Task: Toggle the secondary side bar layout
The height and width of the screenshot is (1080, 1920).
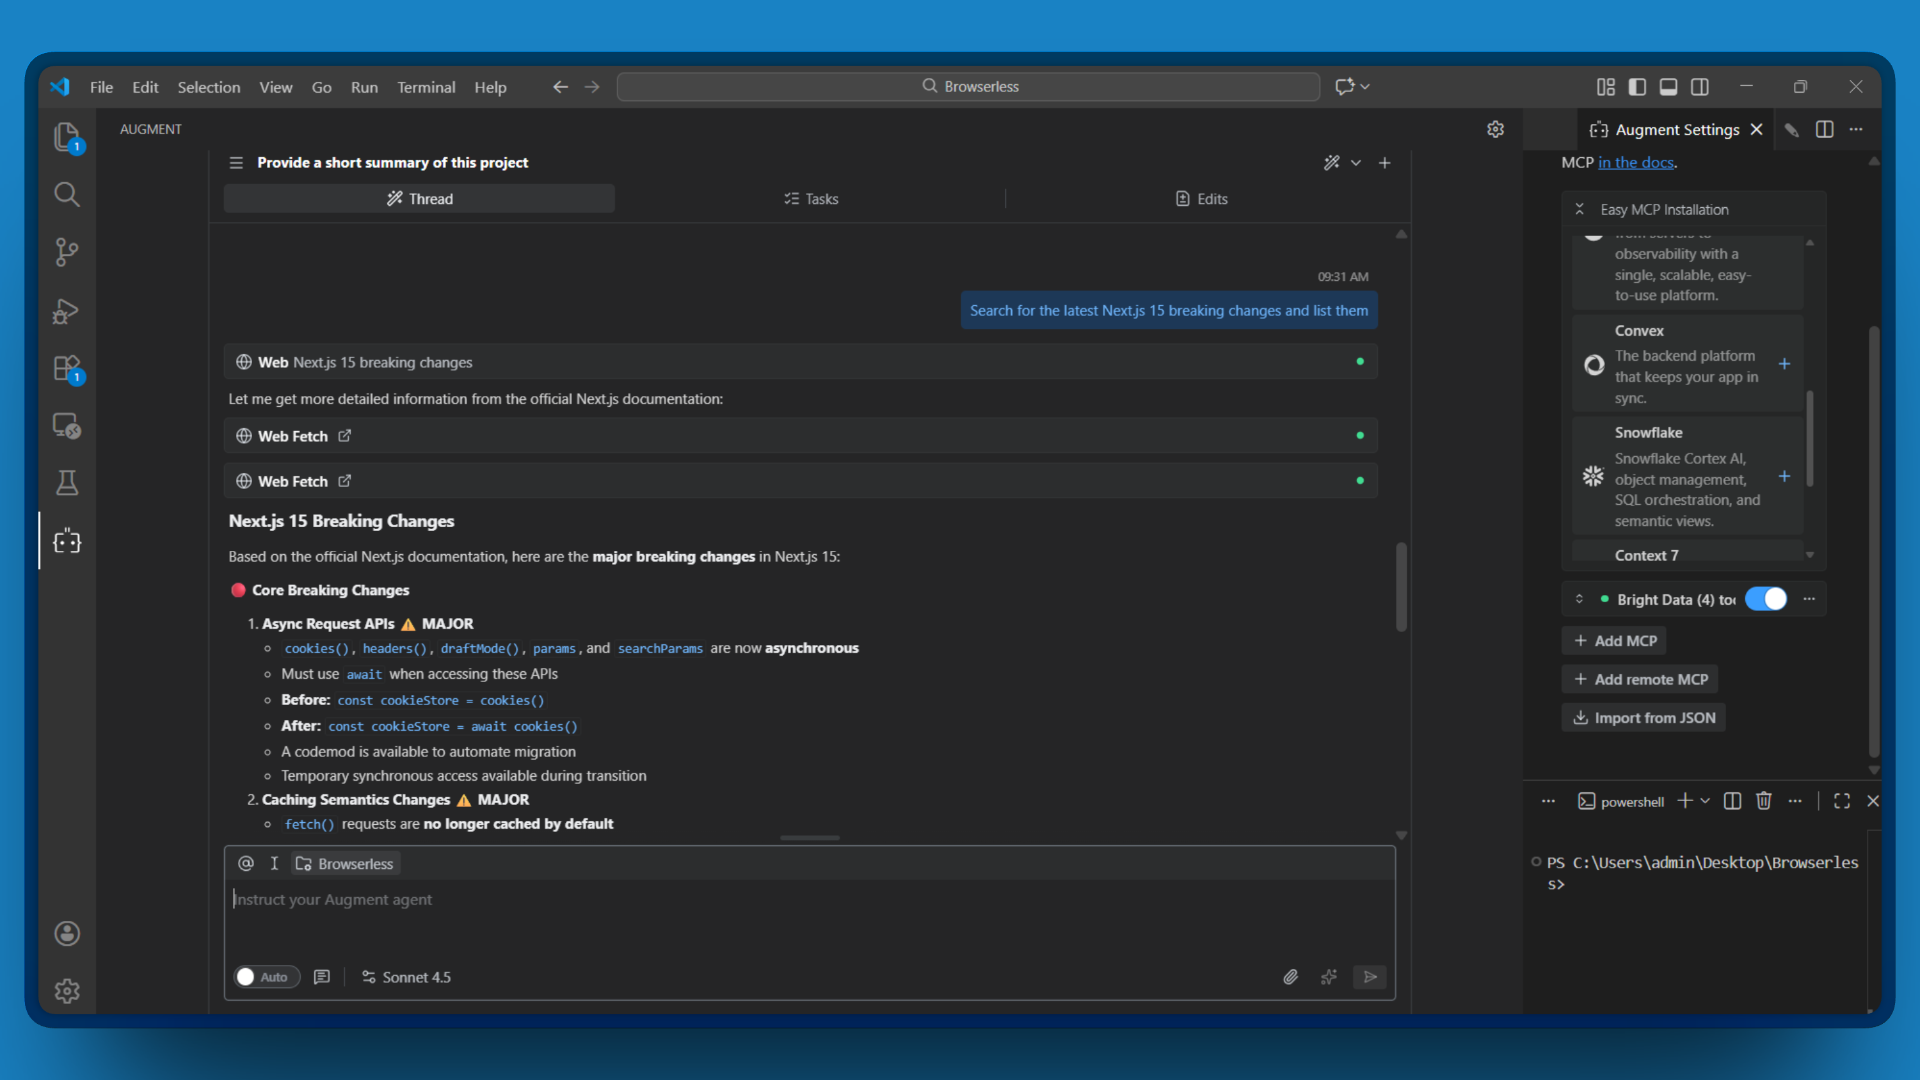Action: click(x=1700, y=87)
